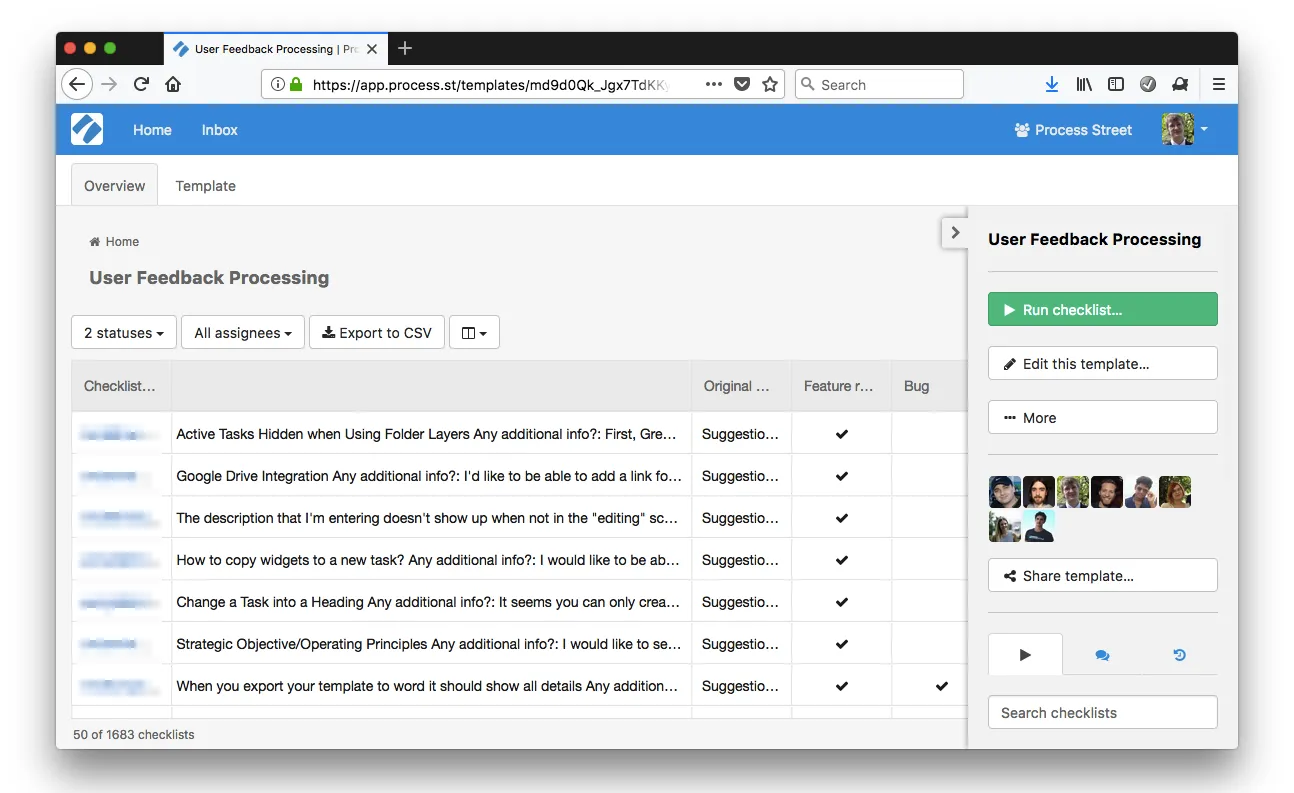The height and width of the screenshot is (793, 1294).
Task: Click the extension icon beside the hamburger menu
Action: (1180, 85)
